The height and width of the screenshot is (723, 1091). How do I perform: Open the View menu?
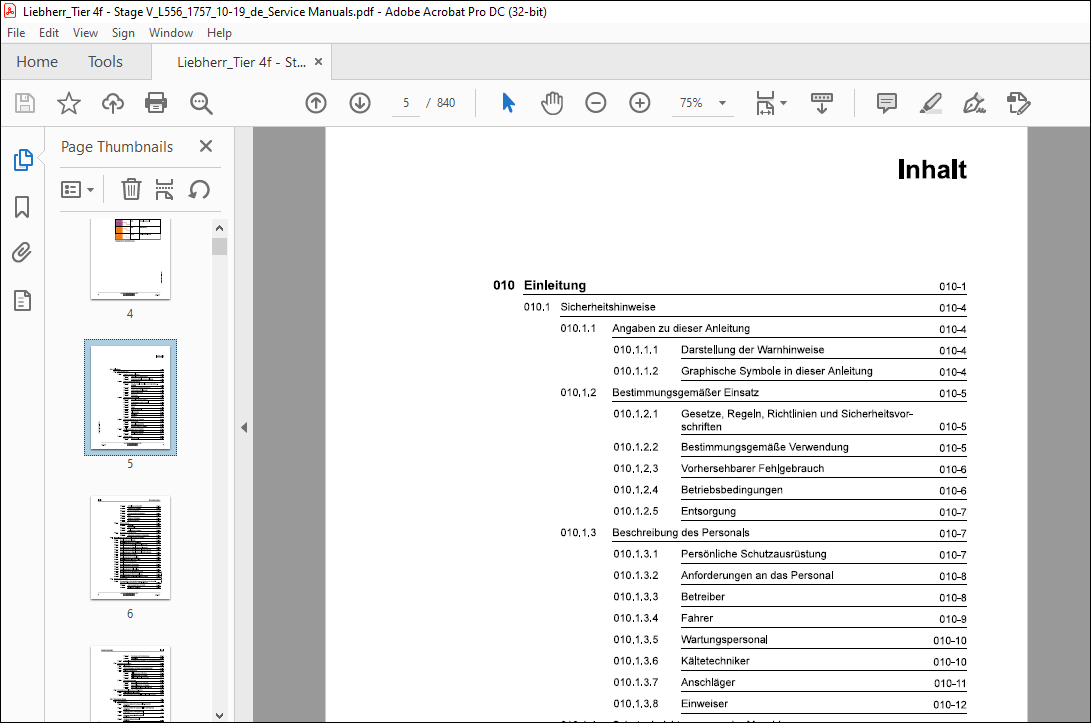pos(86,33)
